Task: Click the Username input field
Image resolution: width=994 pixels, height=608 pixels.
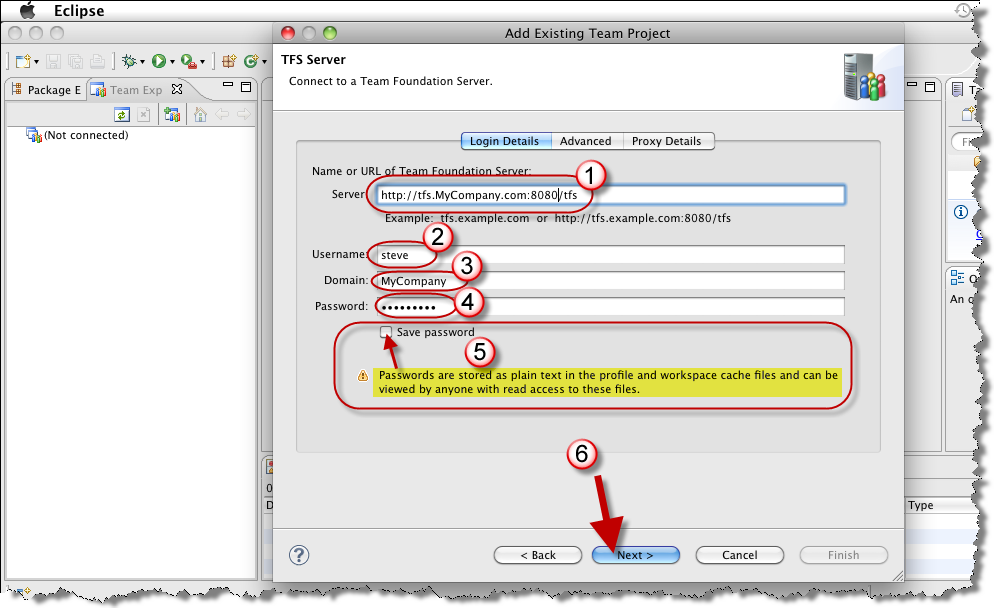Action: tap(610, 255)
